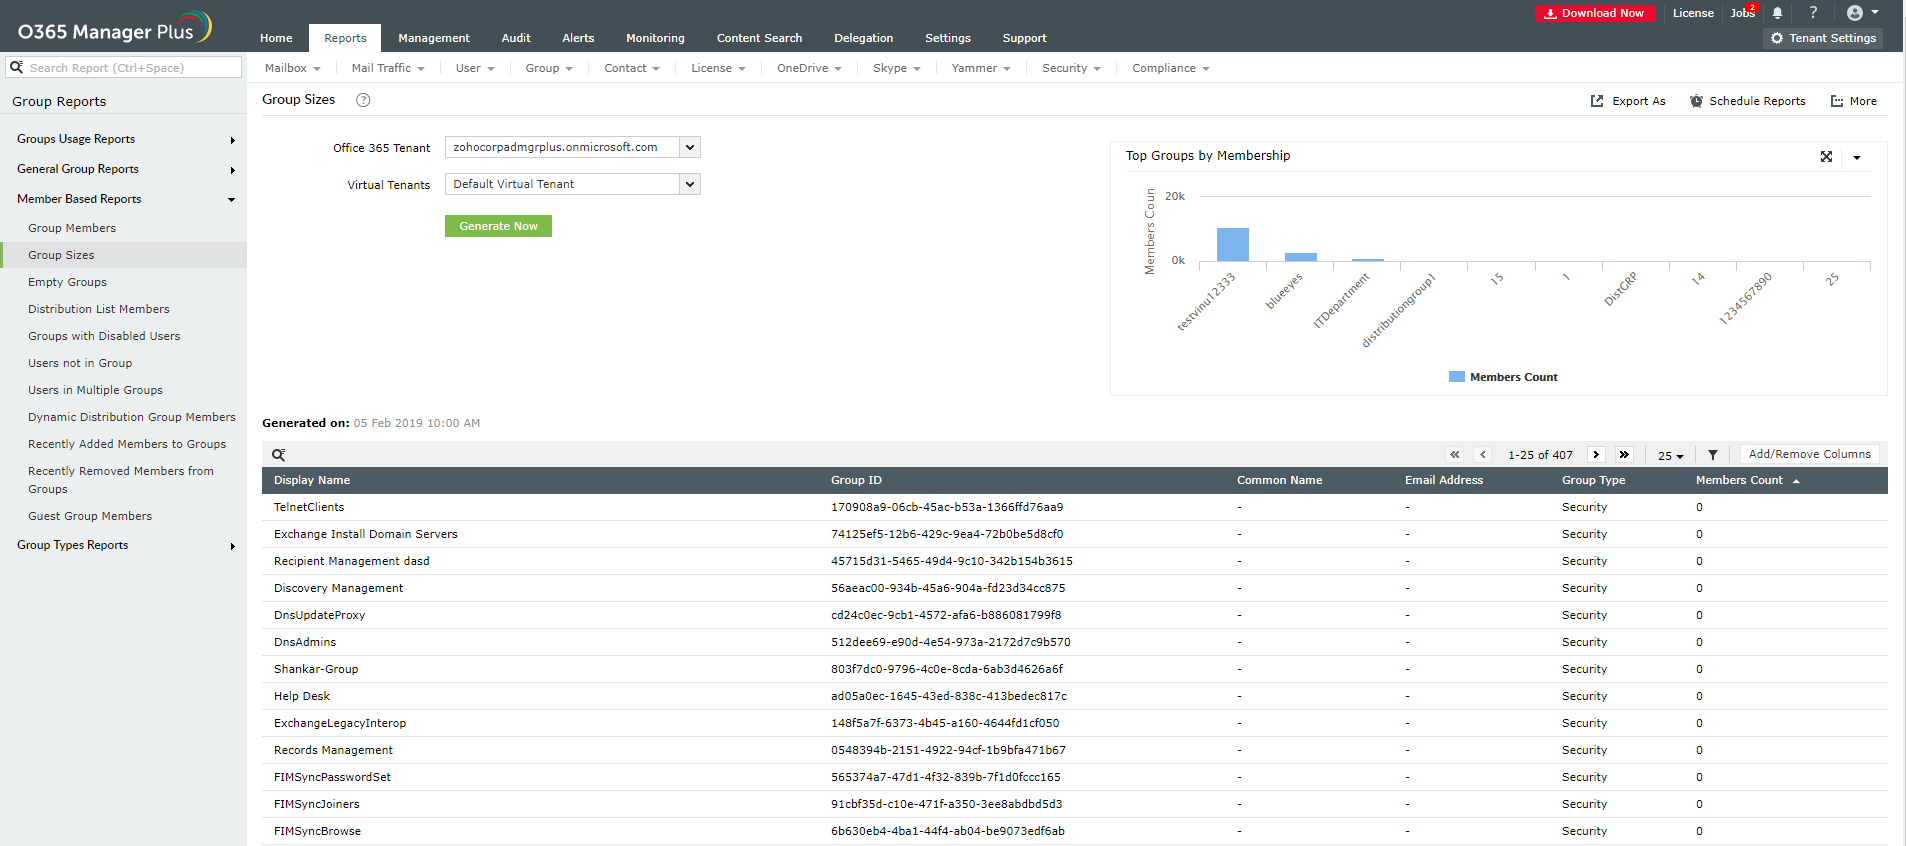
Task: Click Generate Now button
Action: 498,226
